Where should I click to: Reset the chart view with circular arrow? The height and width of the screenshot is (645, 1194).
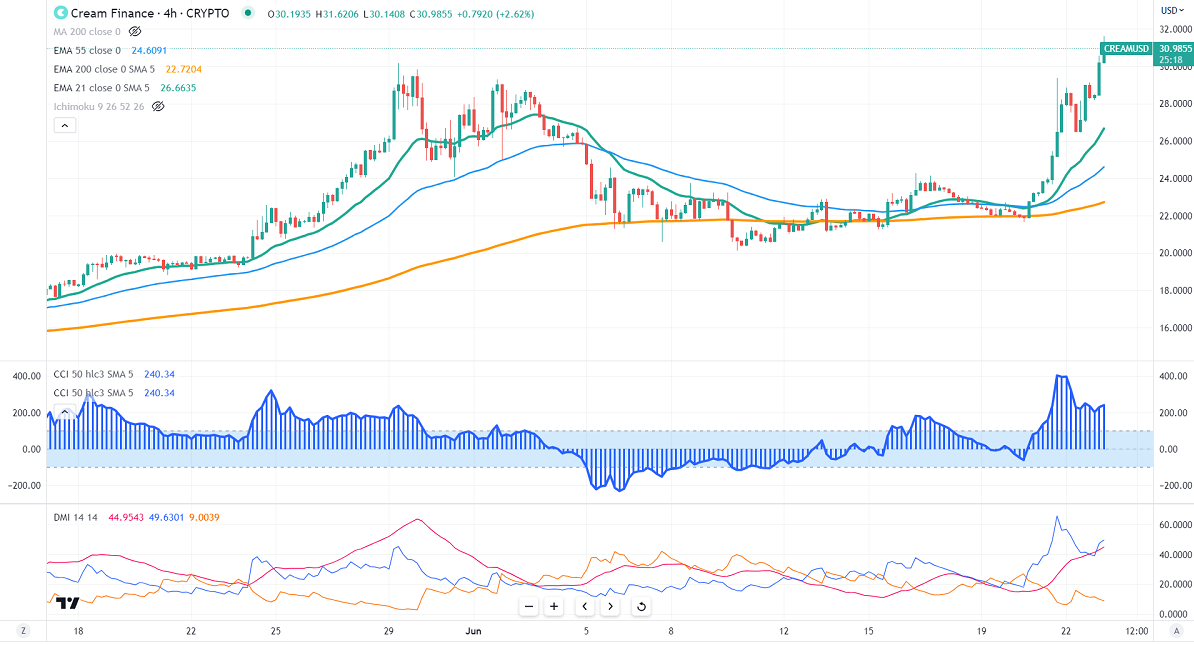coord(641,607)
